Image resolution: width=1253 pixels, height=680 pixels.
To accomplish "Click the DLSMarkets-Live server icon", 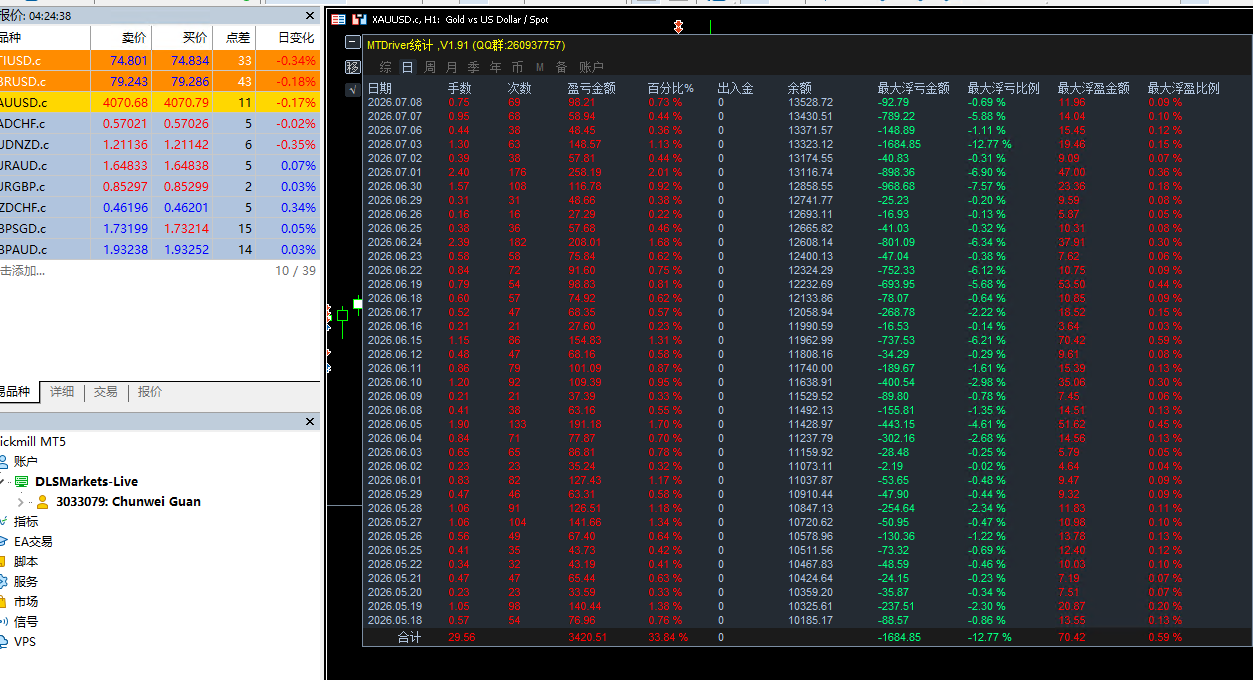I will point(21,482).
